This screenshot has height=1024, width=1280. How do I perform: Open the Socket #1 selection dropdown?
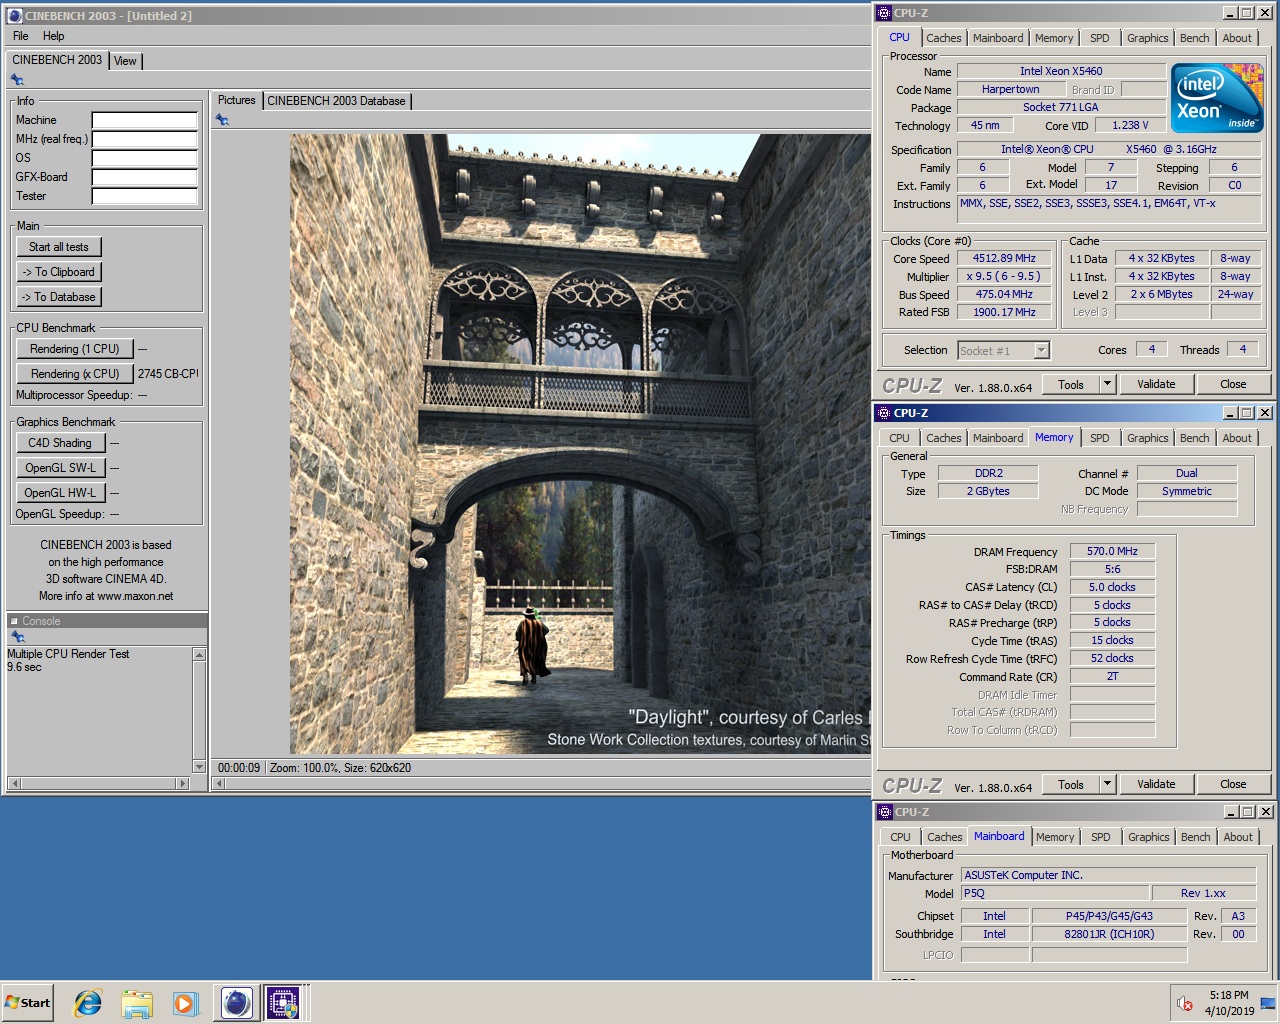point(1003,350)
